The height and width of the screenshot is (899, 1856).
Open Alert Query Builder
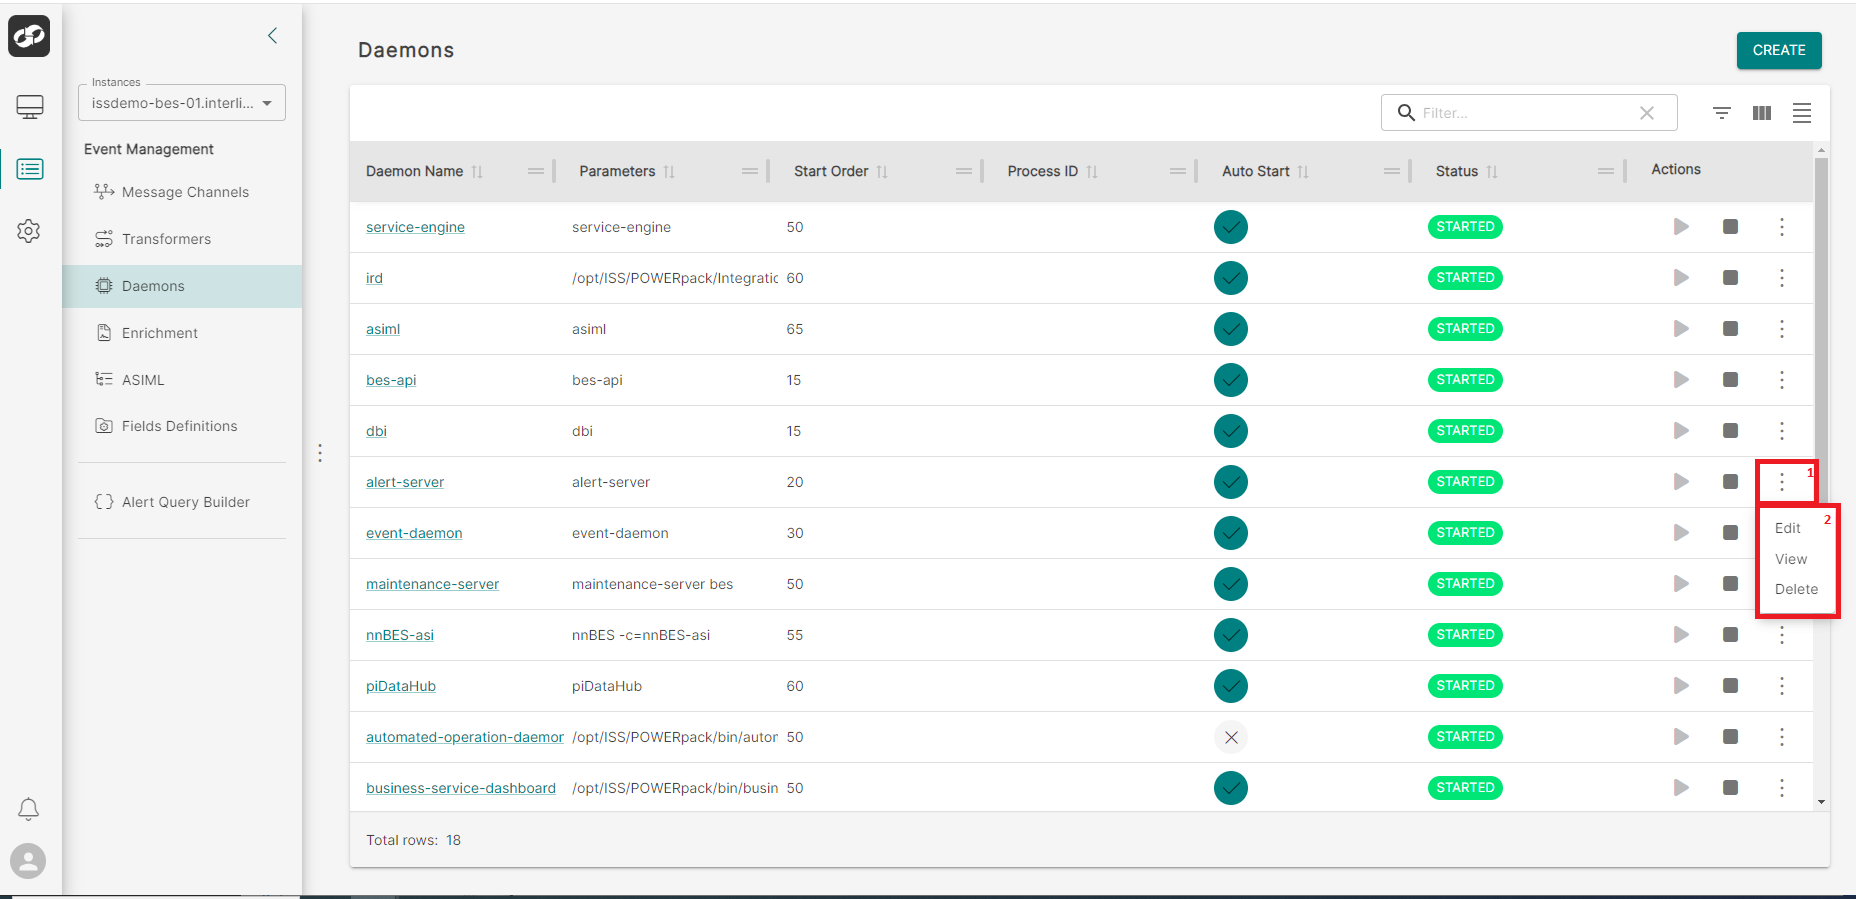tap(186, 502)
